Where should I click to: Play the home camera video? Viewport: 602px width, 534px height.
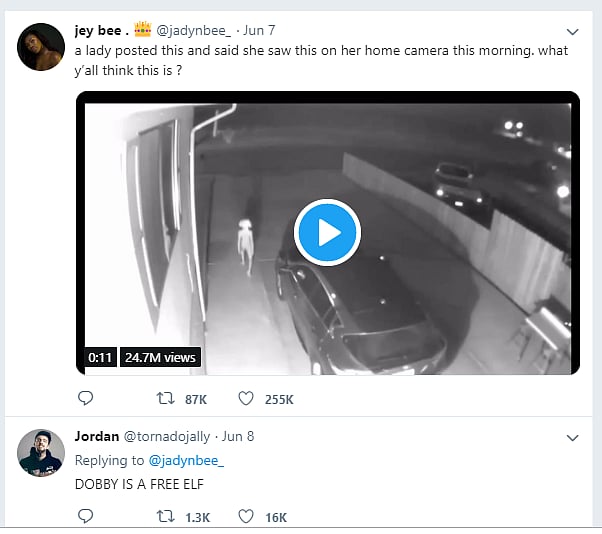(327, 233)
